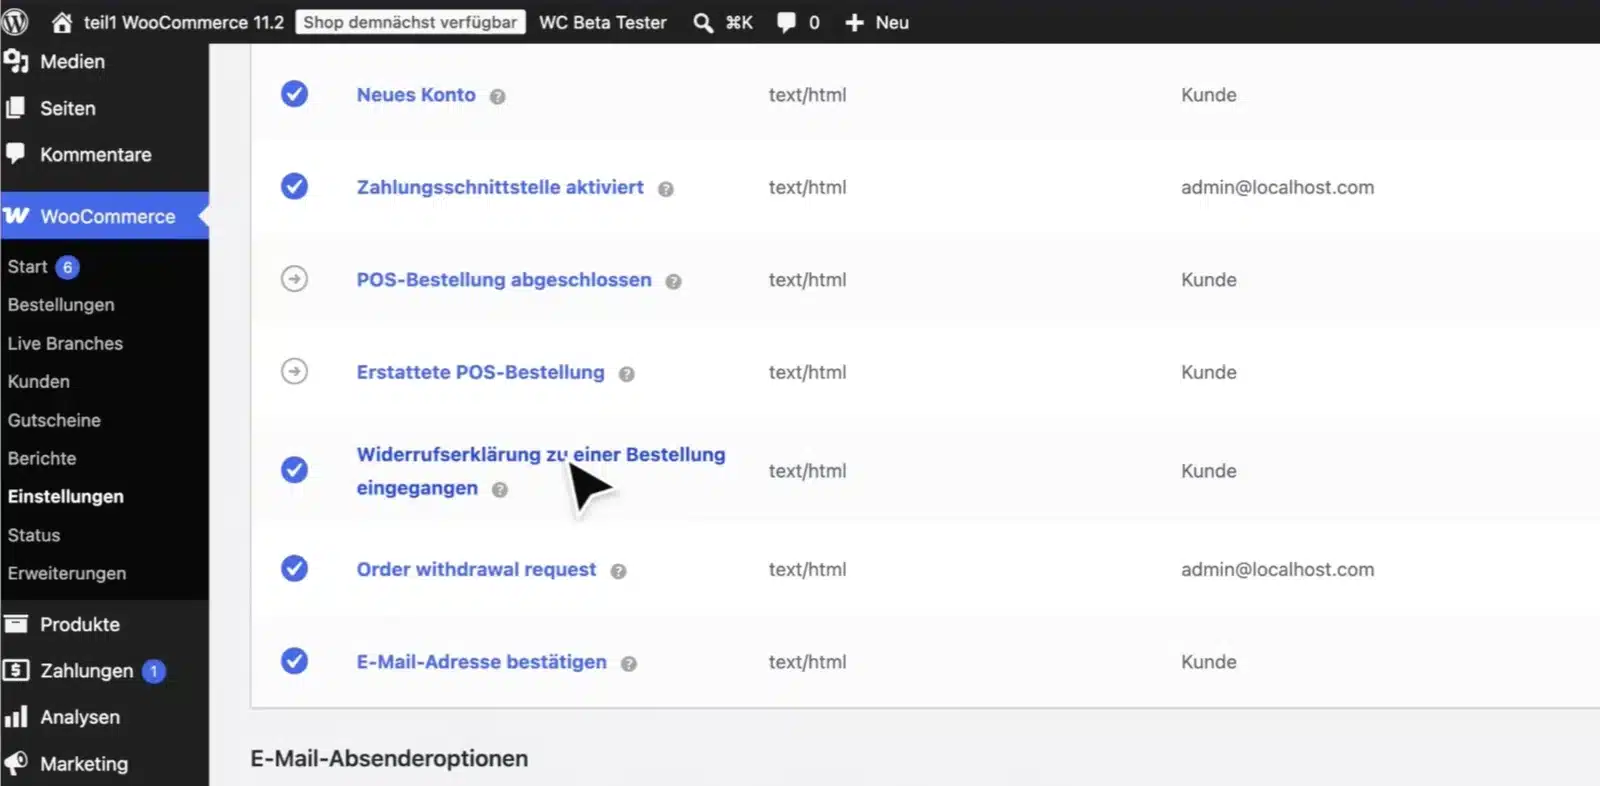The width and height of the screenshot is (1600, 786).
Task: Click the home icon beside site name
Action: coord(62,22)
